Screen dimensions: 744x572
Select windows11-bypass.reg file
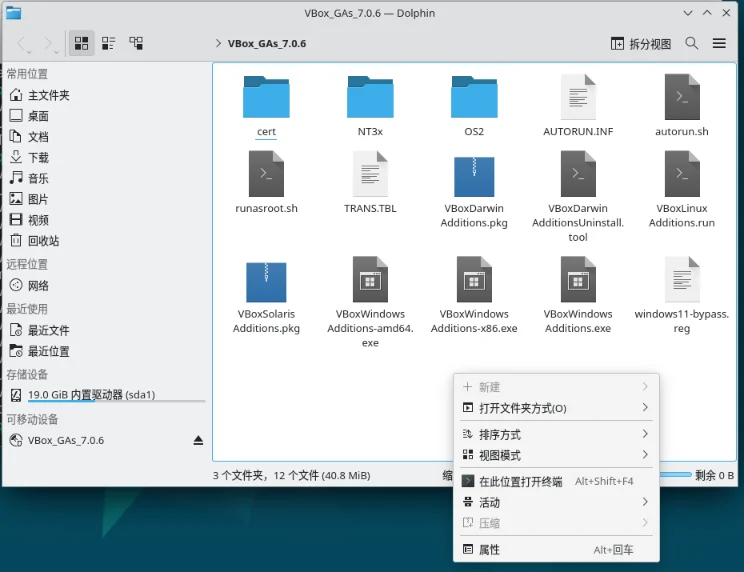(682, 295)
